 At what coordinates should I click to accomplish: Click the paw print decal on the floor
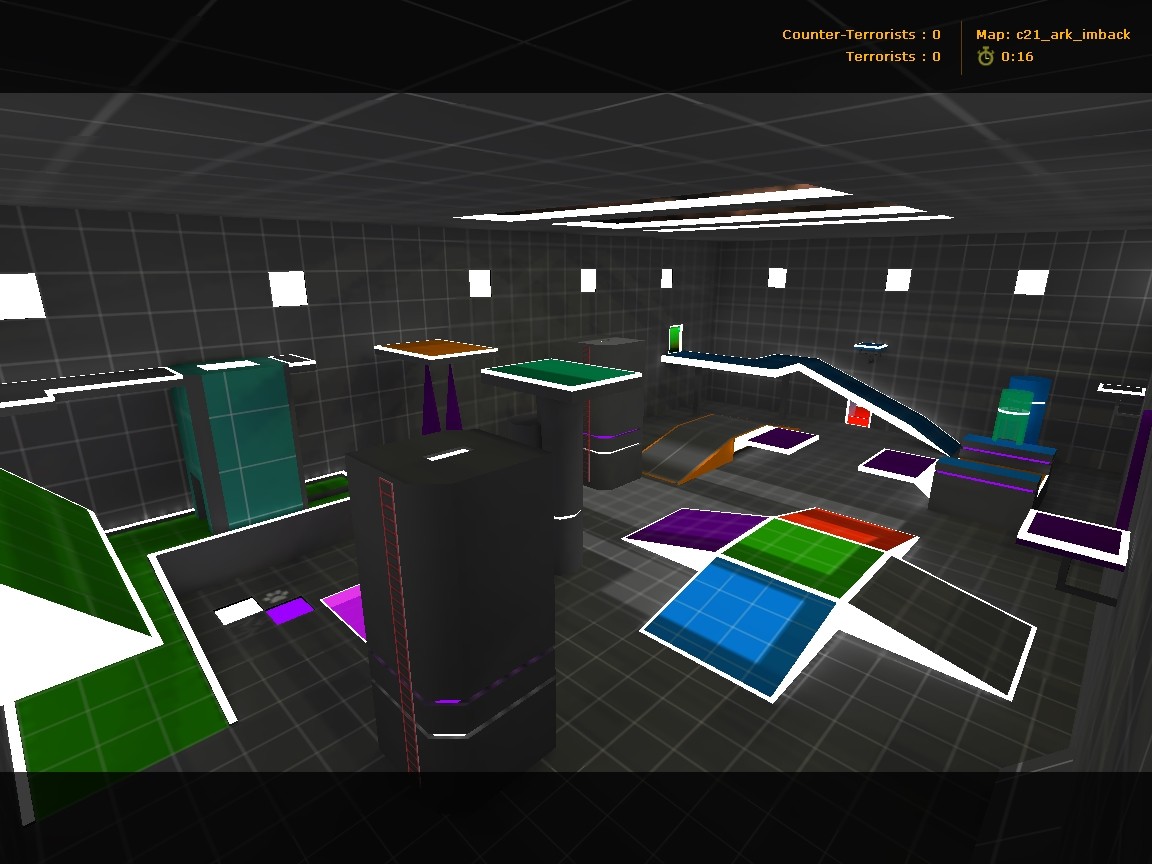click(x=275, y=597)
